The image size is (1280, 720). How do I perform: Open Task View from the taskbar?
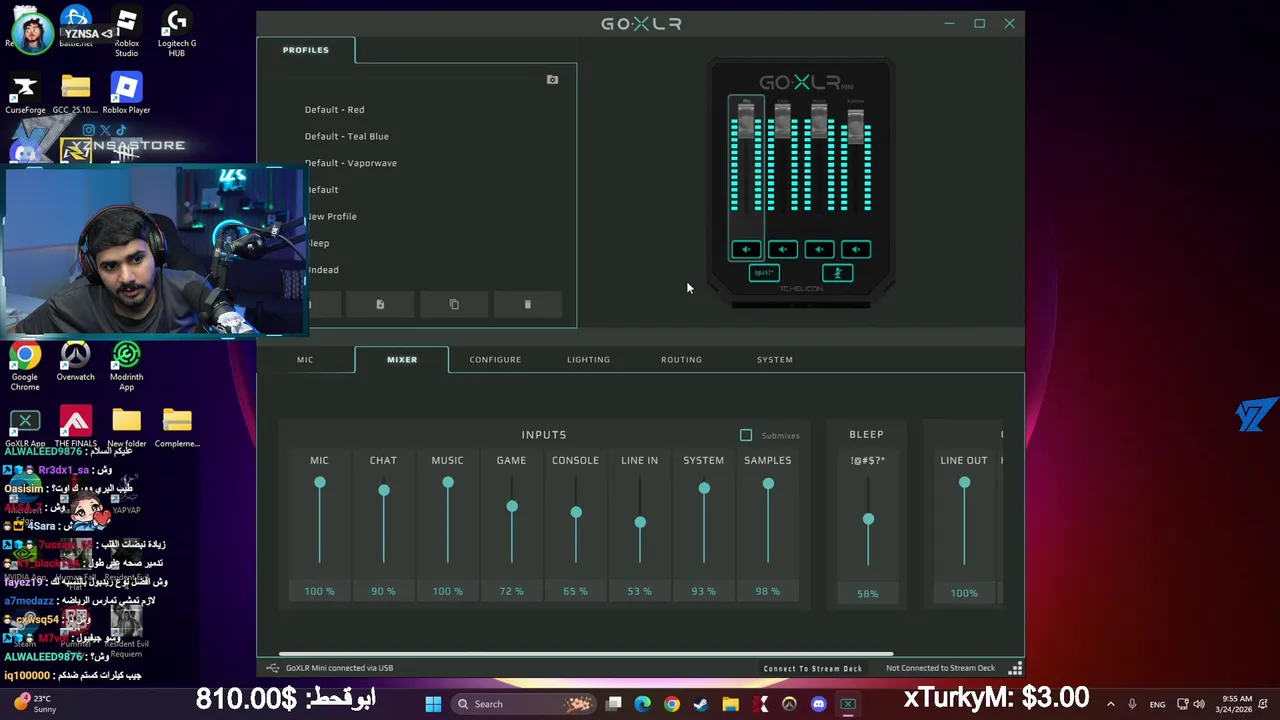tap(613, 704)
